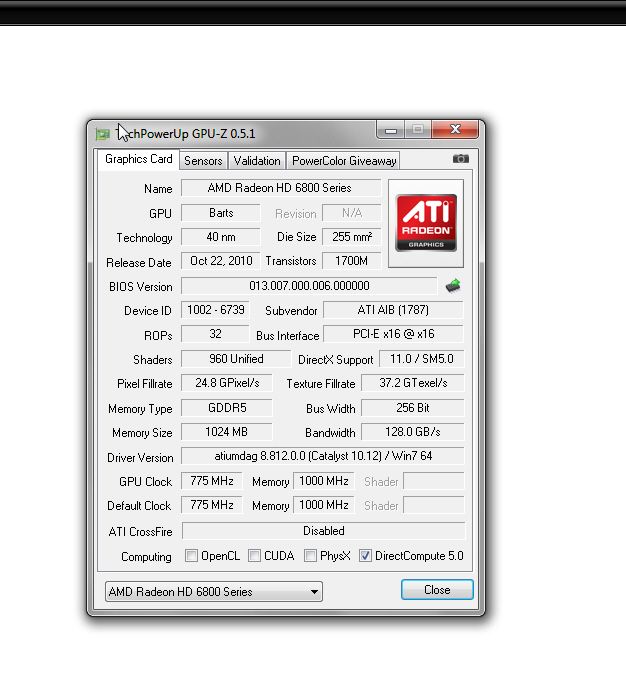Image resolution: width=626 pixels, height=693 pixels.
Task: Click the Pixel Fillrate field 24.8 GPixel/s
Action: pyautogui.click(x=227, y=383)
